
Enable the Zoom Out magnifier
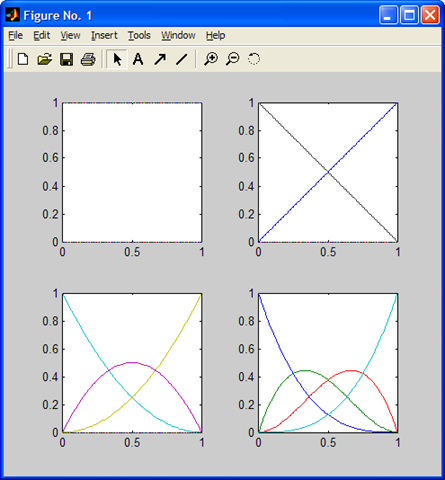coord(232,59)
